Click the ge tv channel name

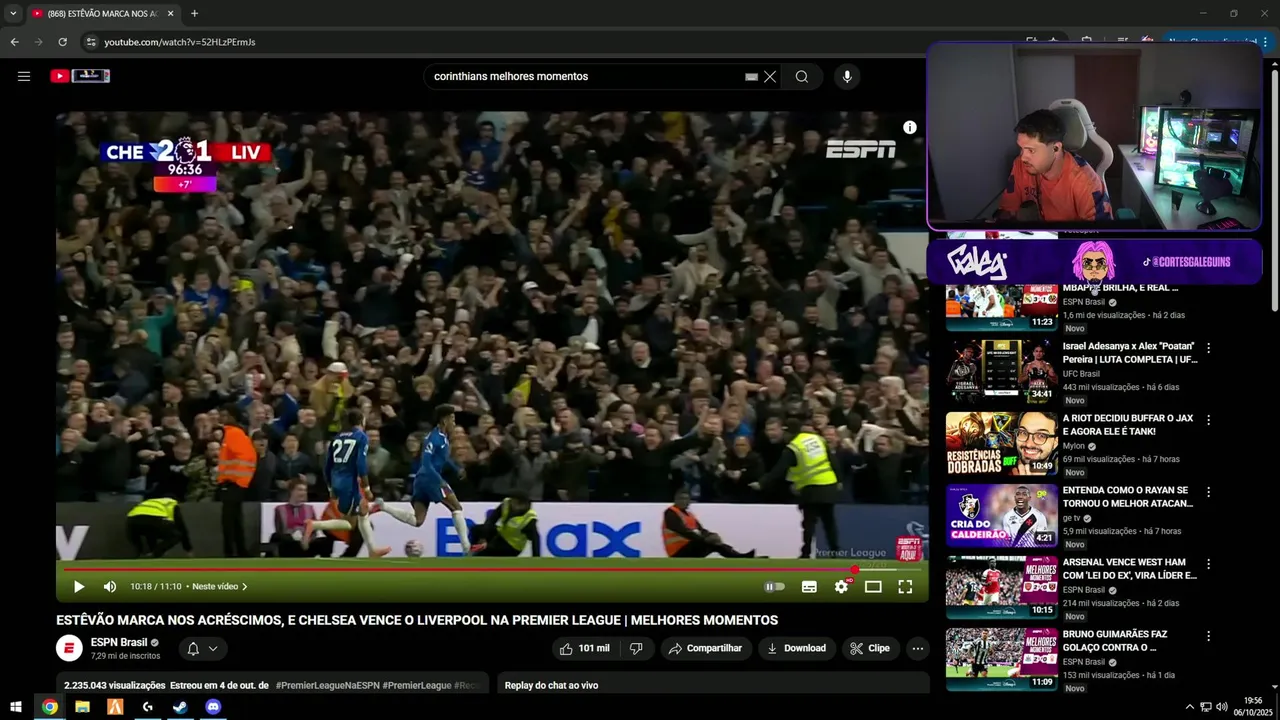[x=1072, y=518]
